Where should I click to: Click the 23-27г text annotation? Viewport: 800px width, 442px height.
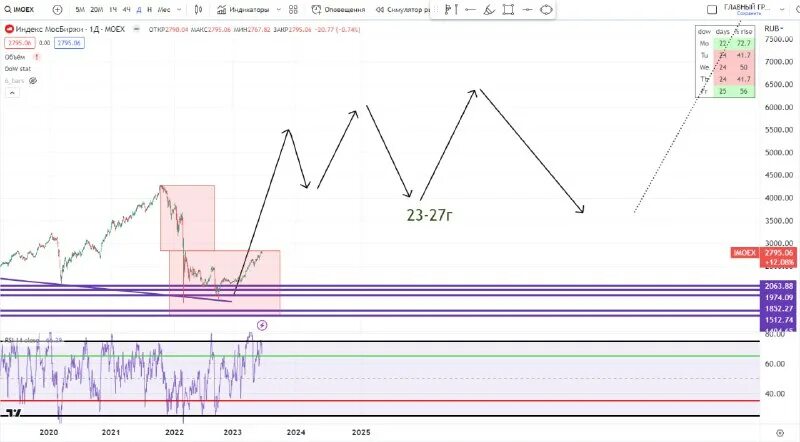[x=429, y=216]
